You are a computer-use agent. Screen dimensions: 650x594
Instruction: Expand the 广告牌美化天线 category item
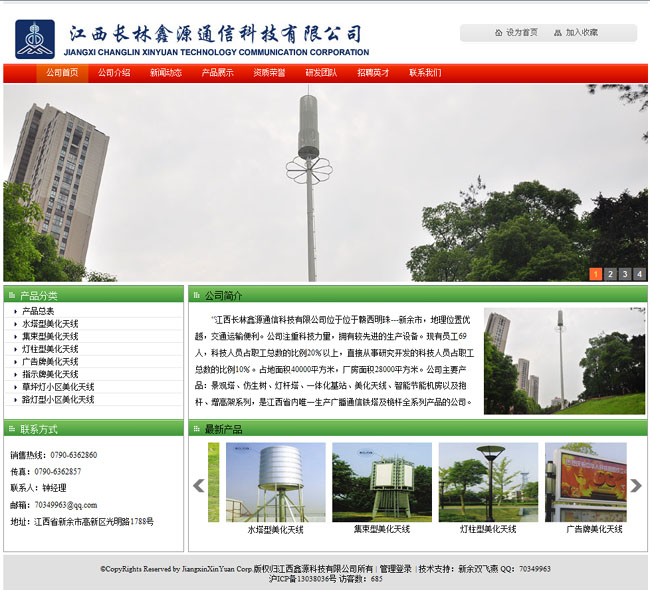tap(50, 362)
